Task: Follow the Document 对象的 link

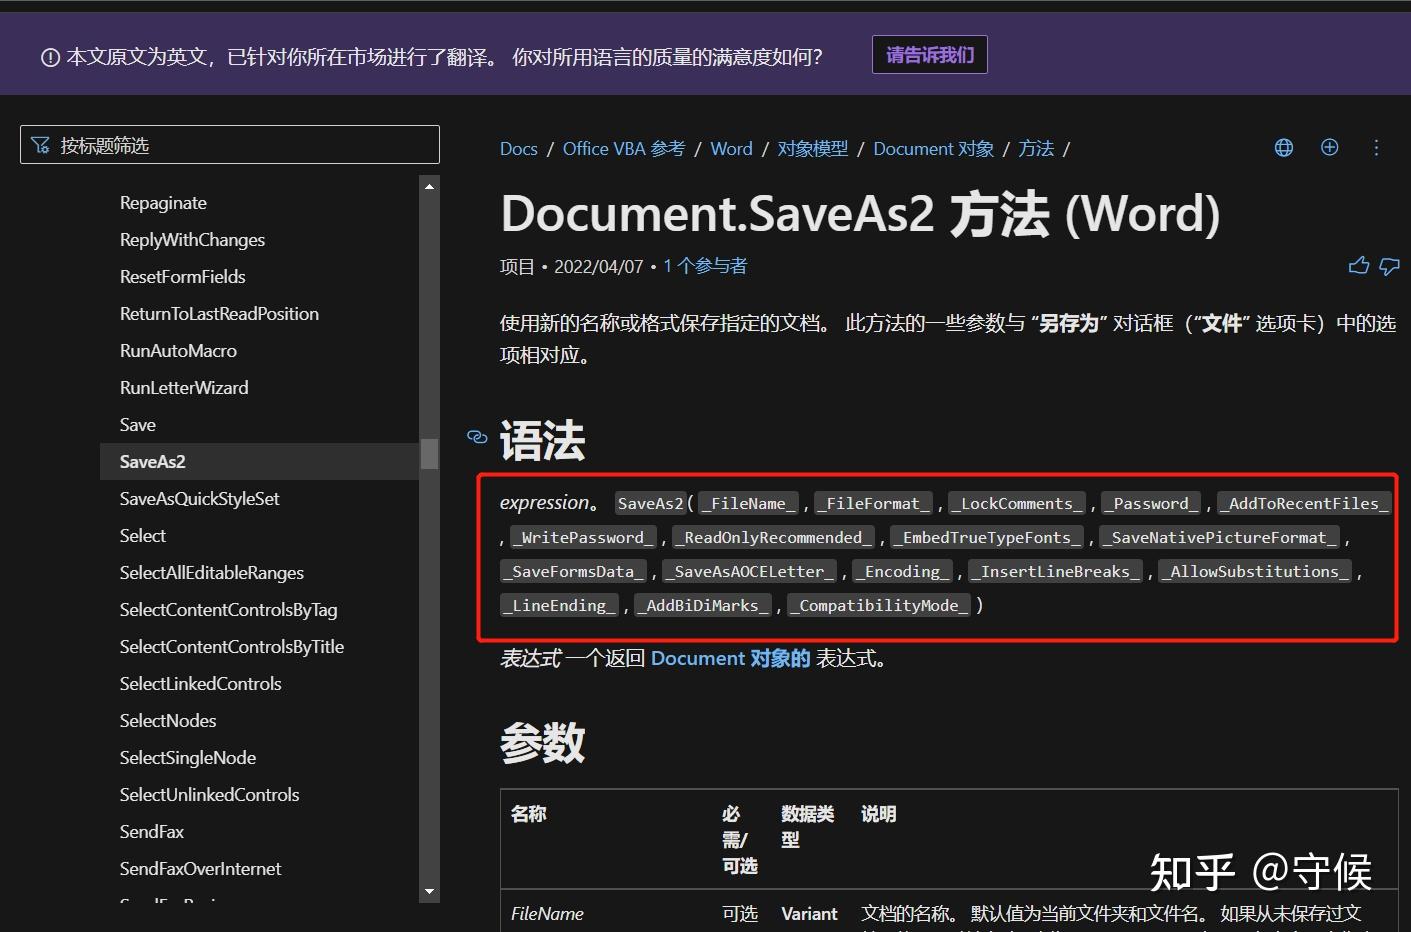Action: point(730,658)
